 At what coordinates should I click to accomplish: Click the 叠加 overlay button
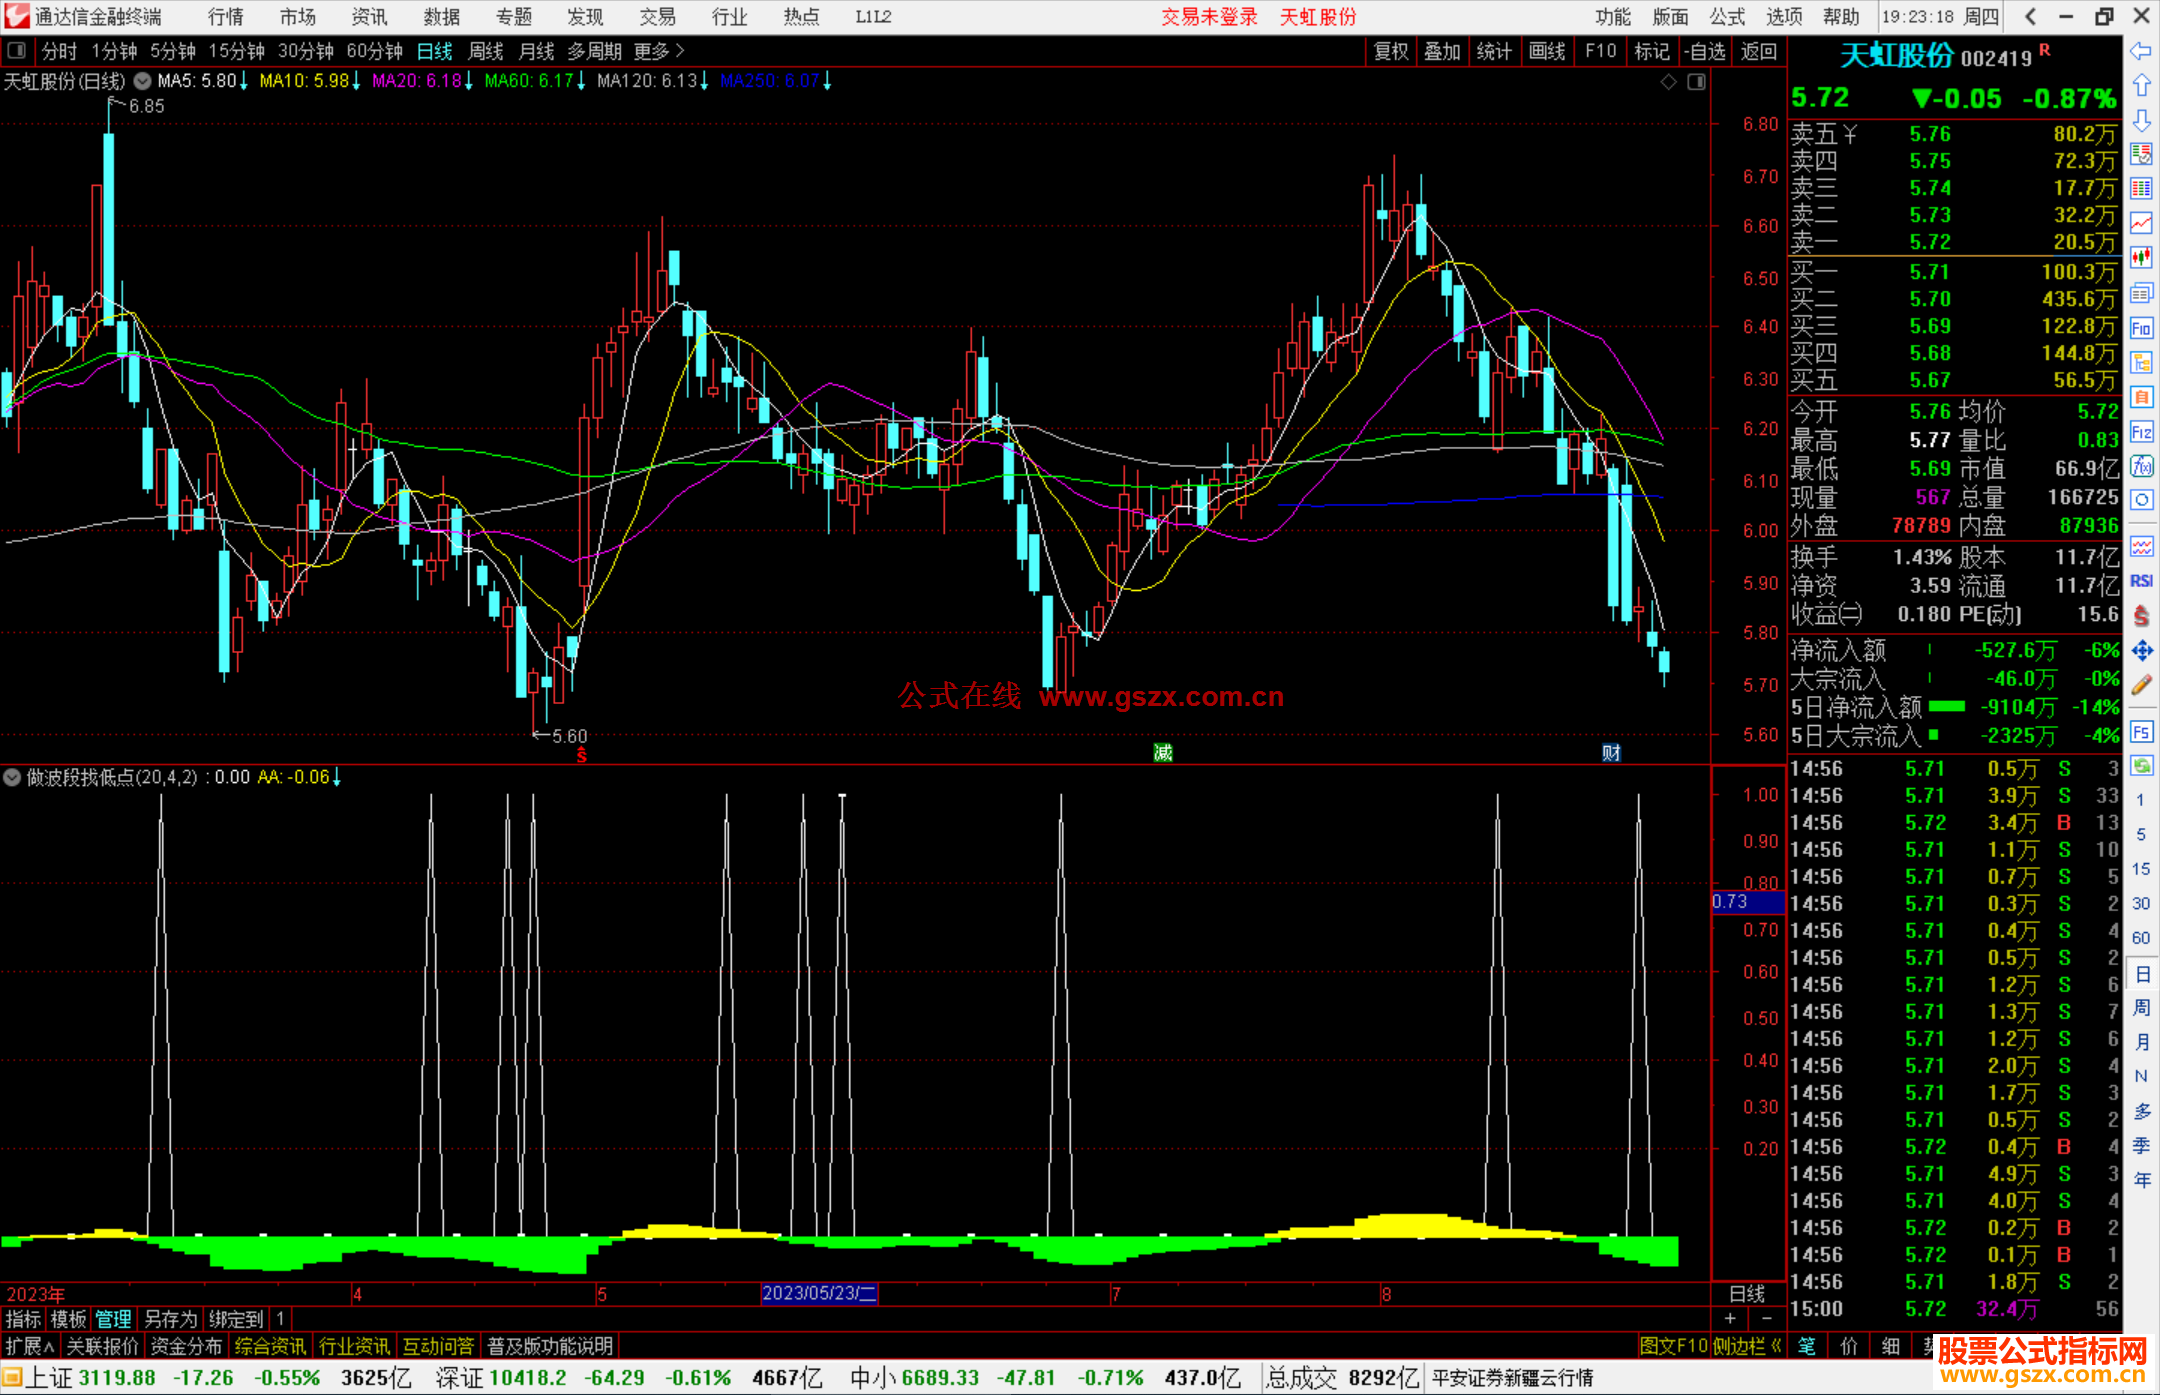click(1442, 51)
